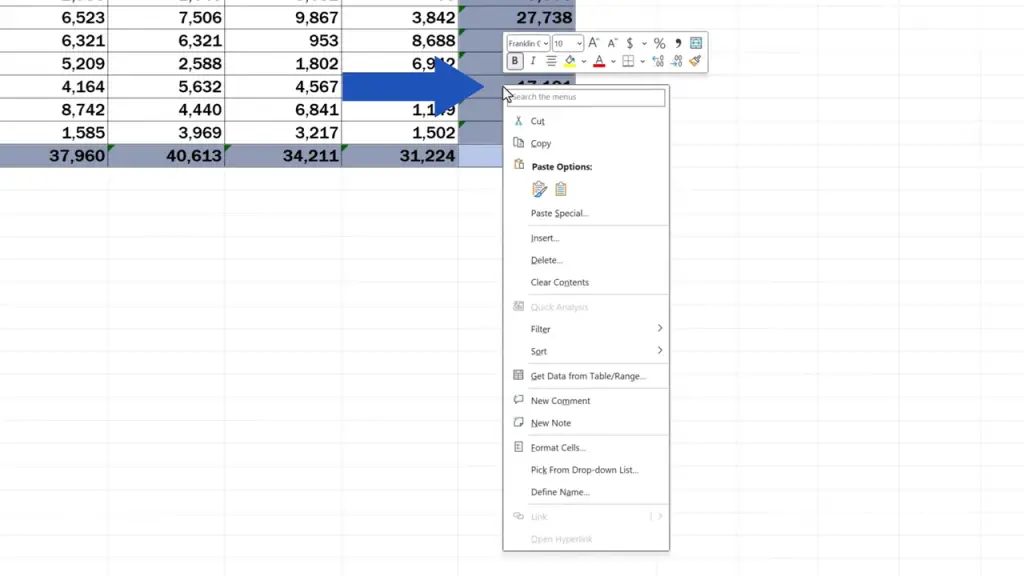The width and height of the screenshot is (1024, 576).
Task: Apply yellow fill color swatch
Action: click(570, 61)
